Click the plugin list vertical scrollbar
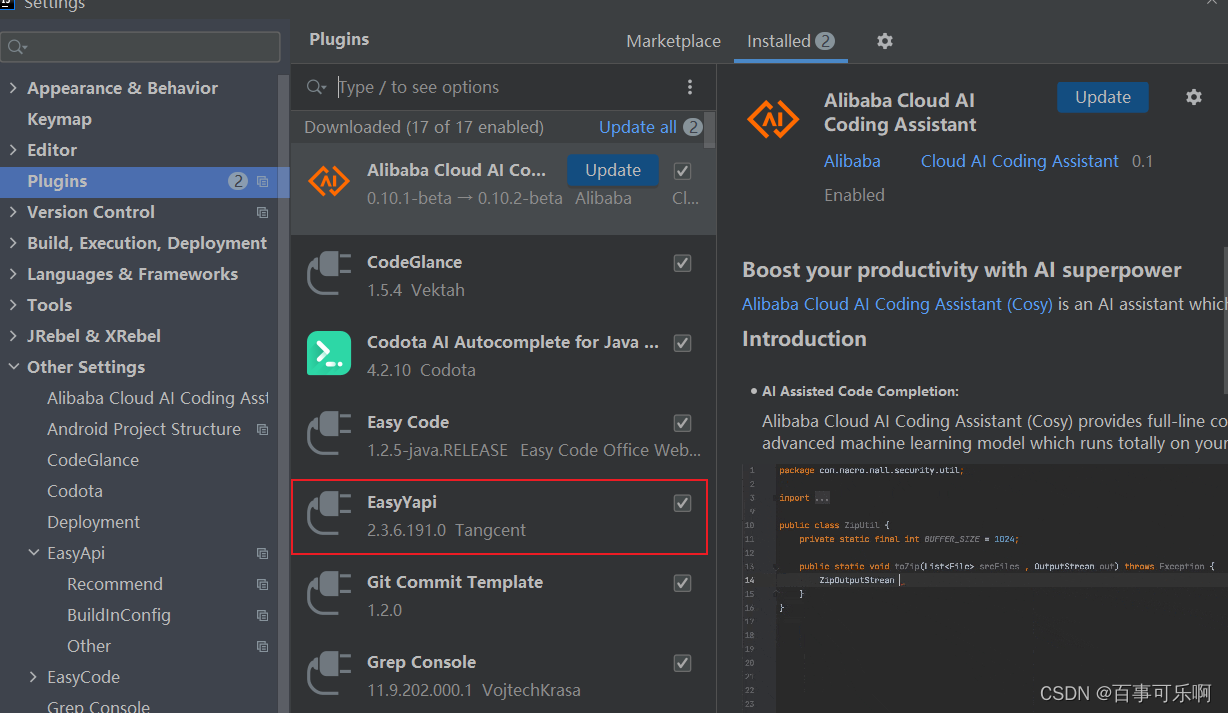 point(710,130)
